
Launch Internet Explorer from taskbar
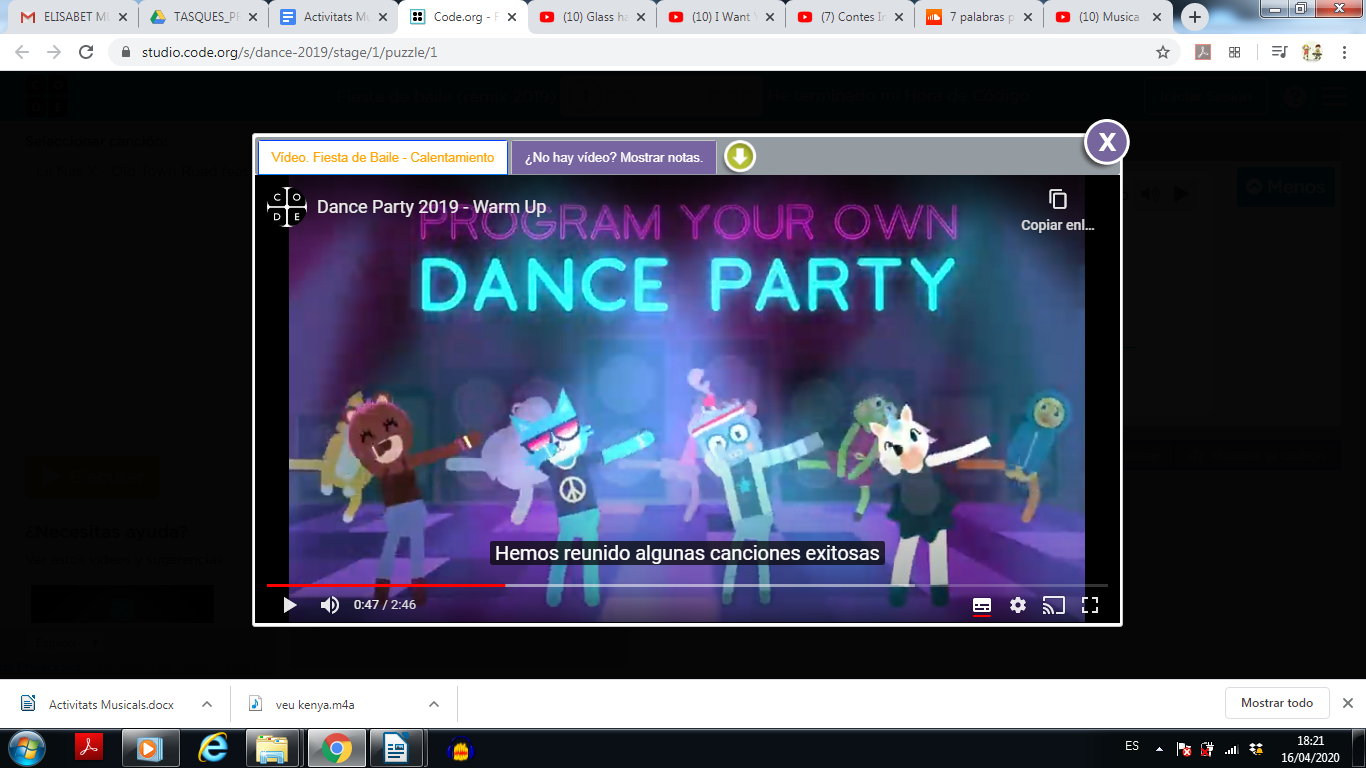pos(212,748)
